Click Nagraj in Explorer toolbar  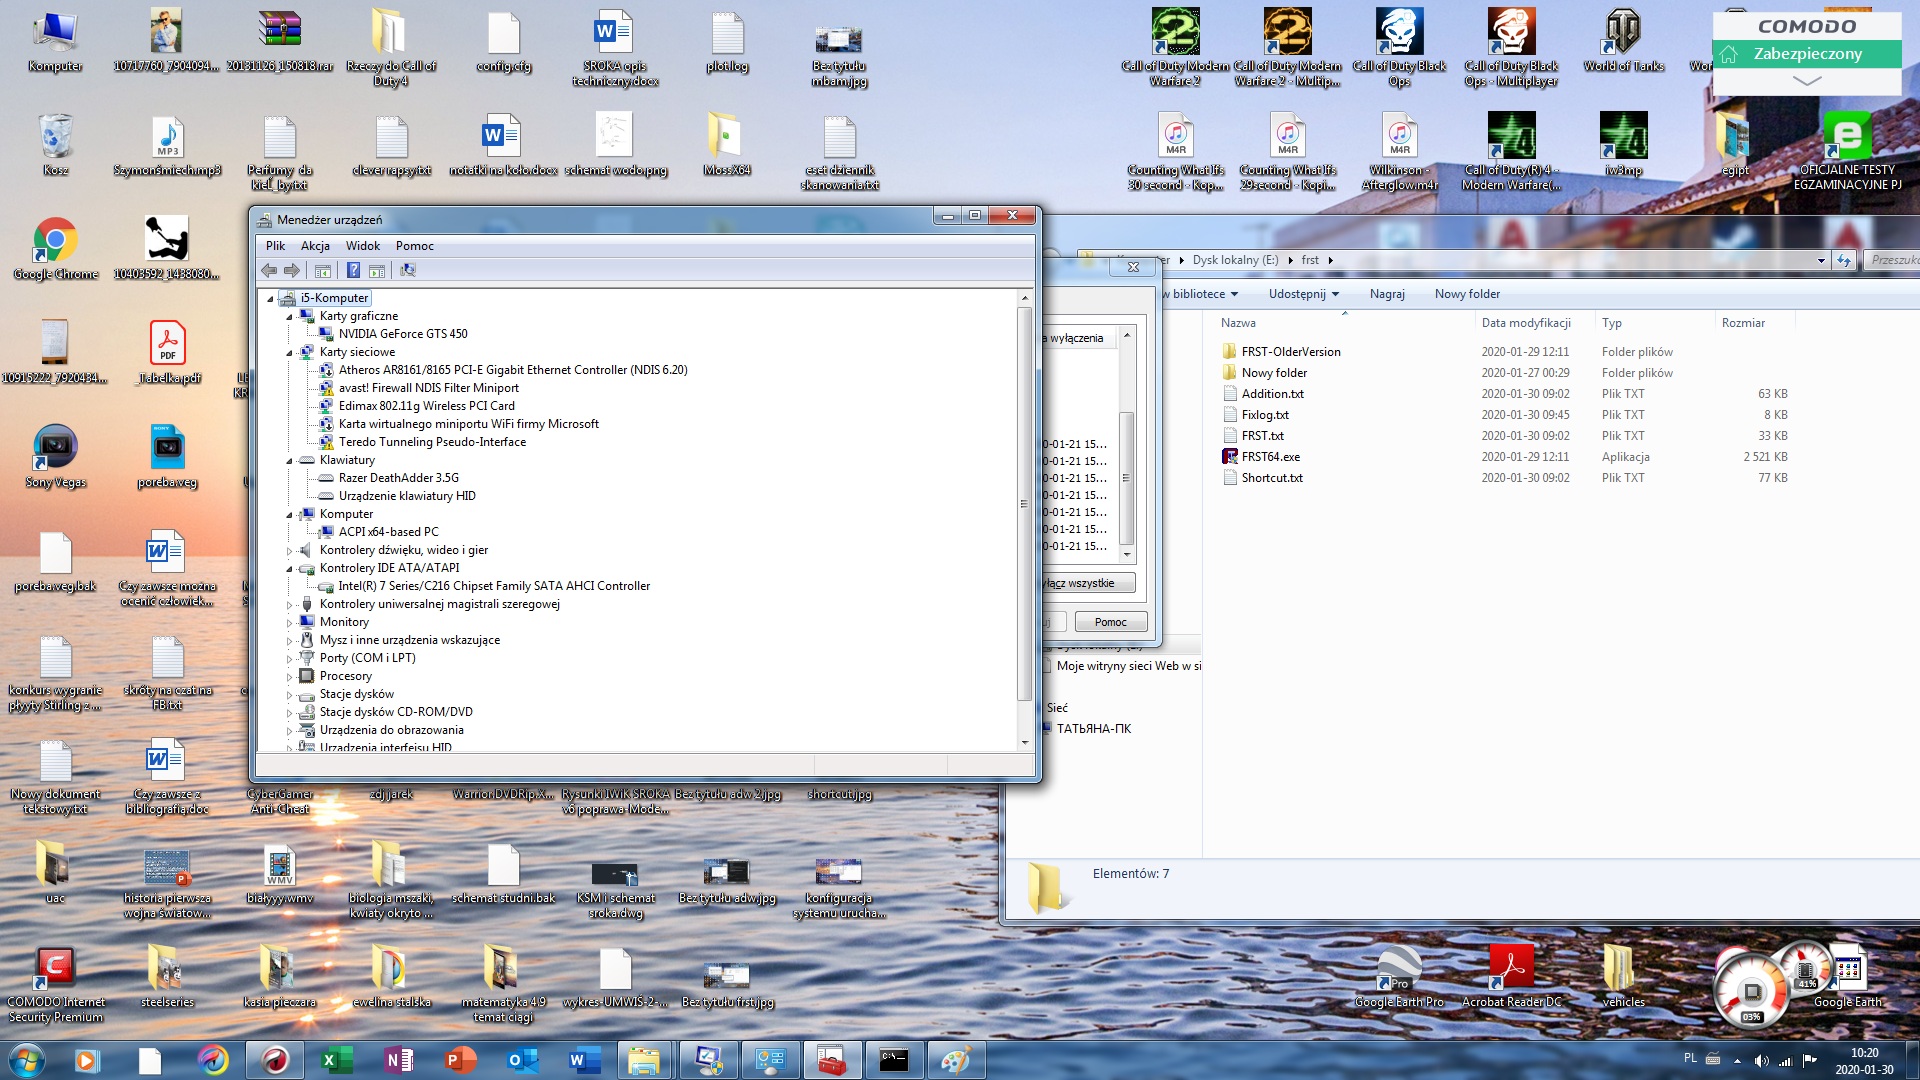[1387, 294]
